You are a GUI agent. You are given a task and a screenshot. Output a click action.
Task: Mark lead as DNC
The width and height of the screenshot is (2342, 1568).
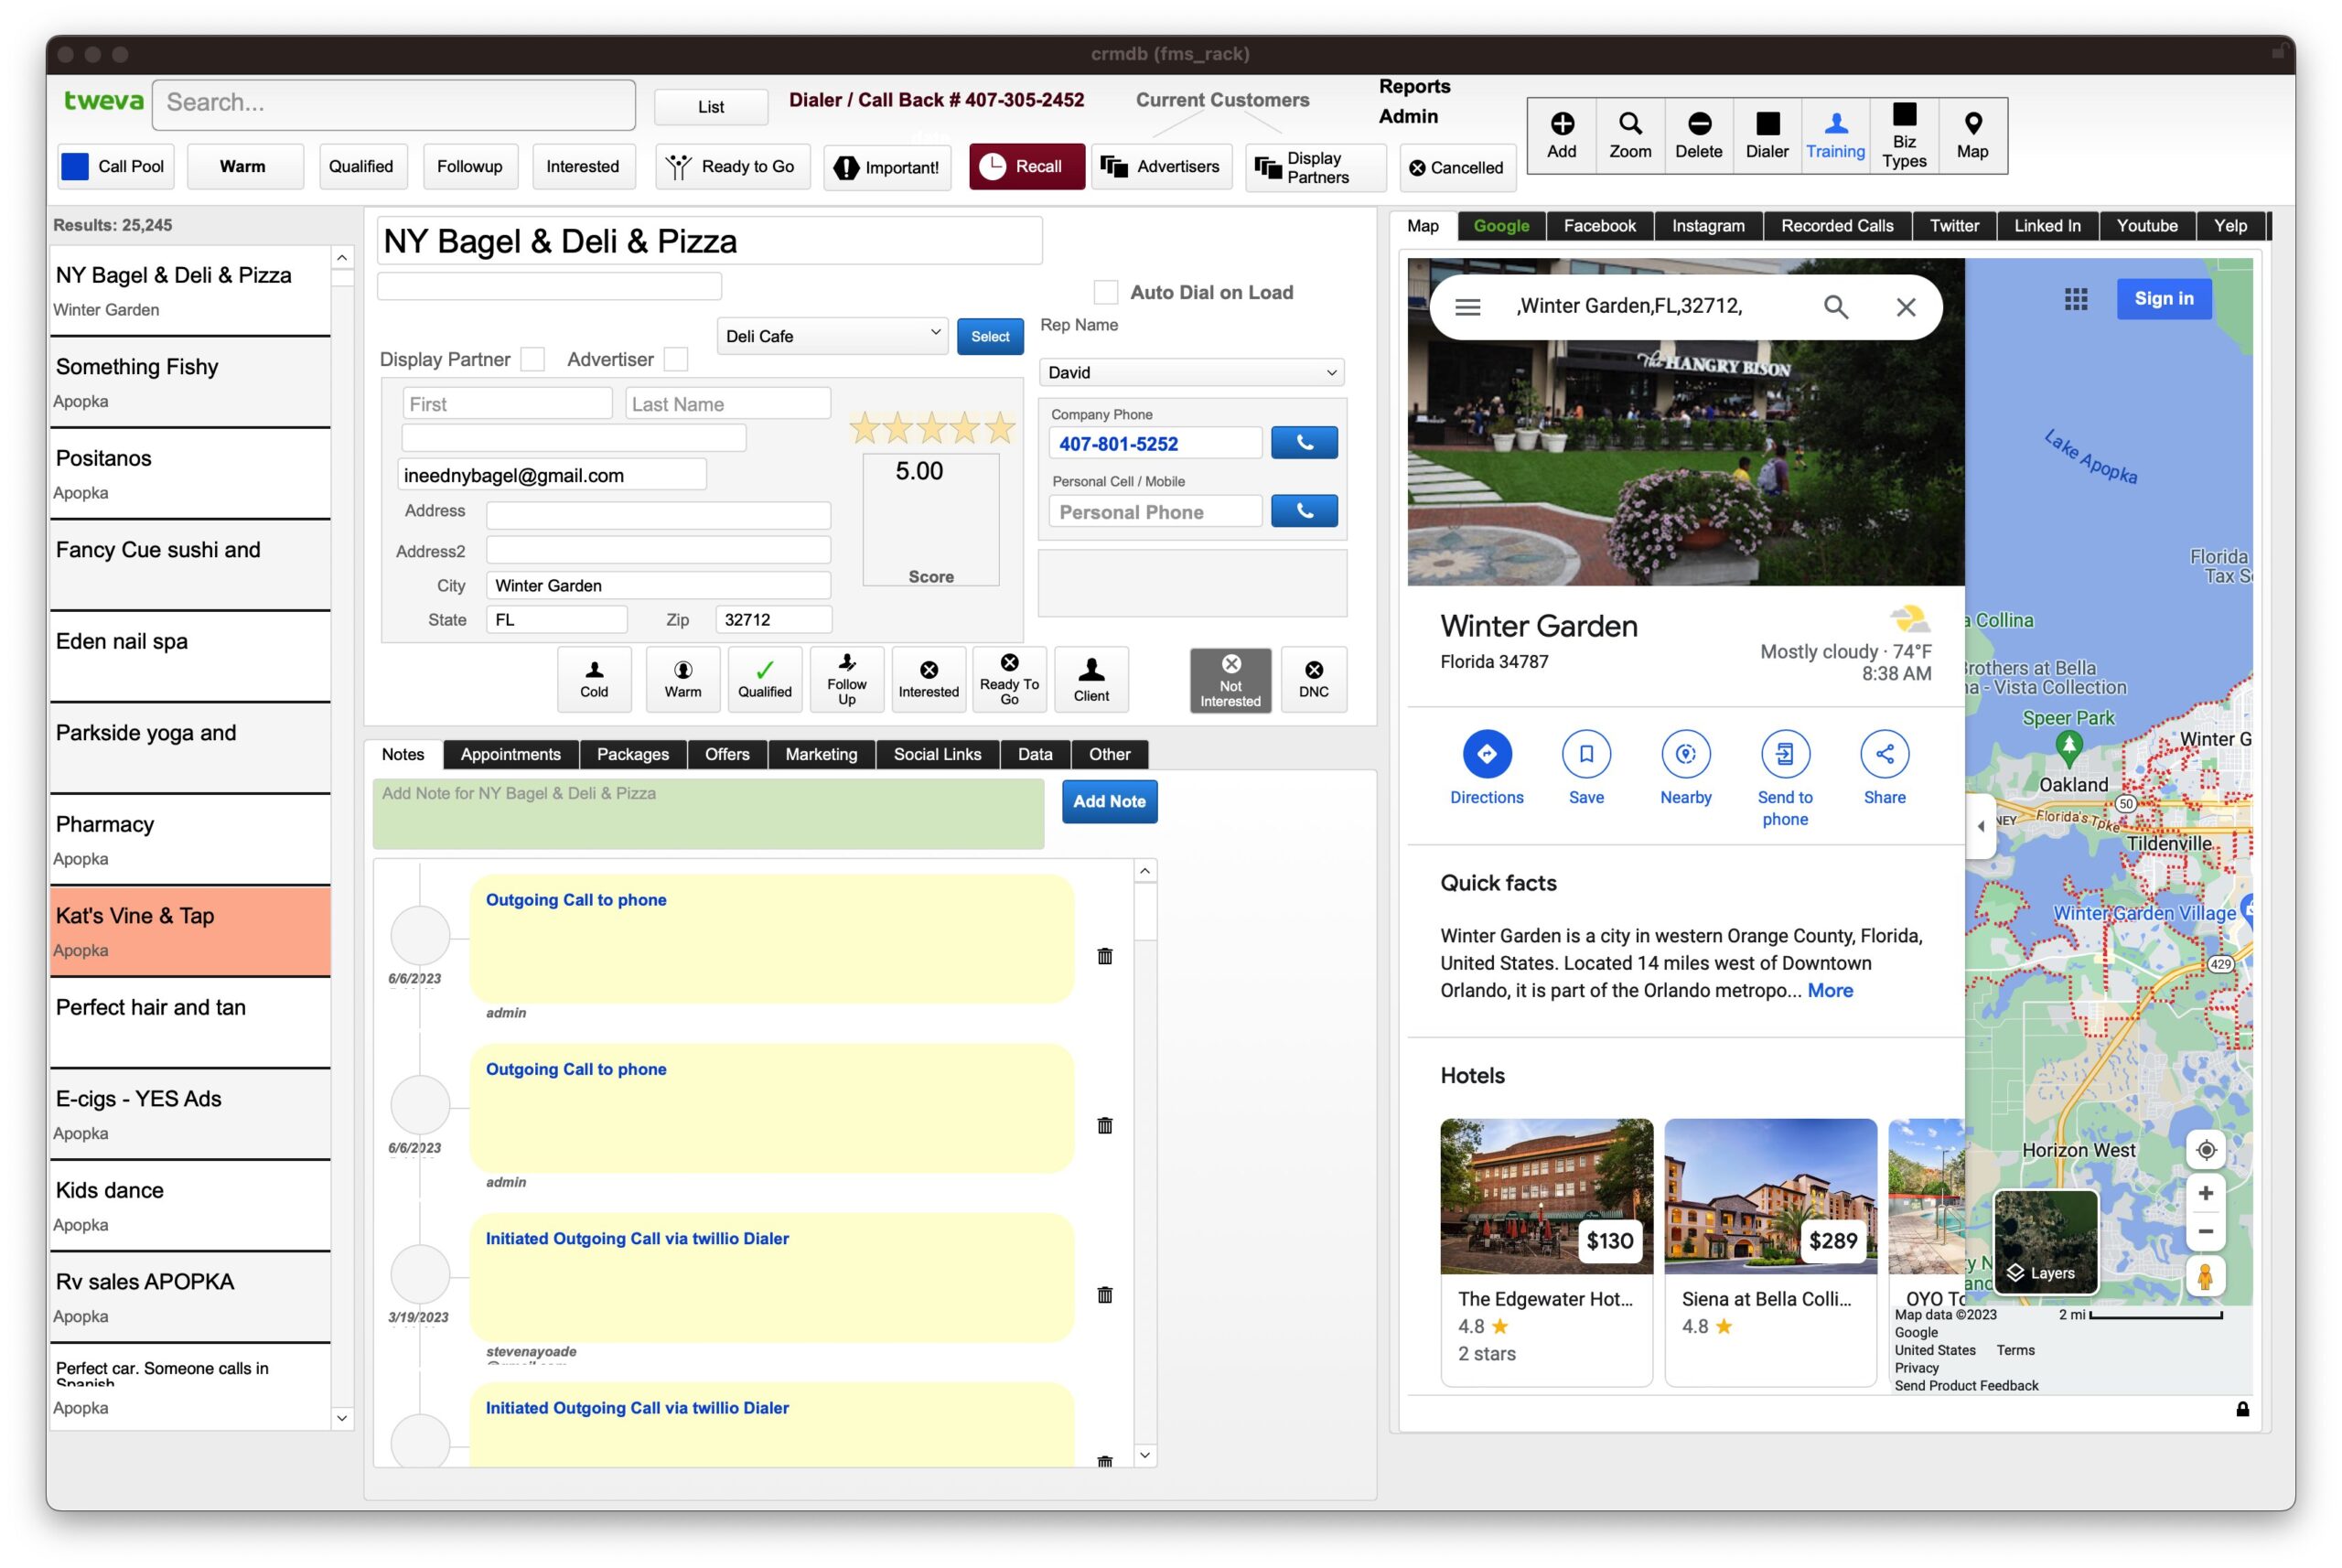click(1313, 679)
